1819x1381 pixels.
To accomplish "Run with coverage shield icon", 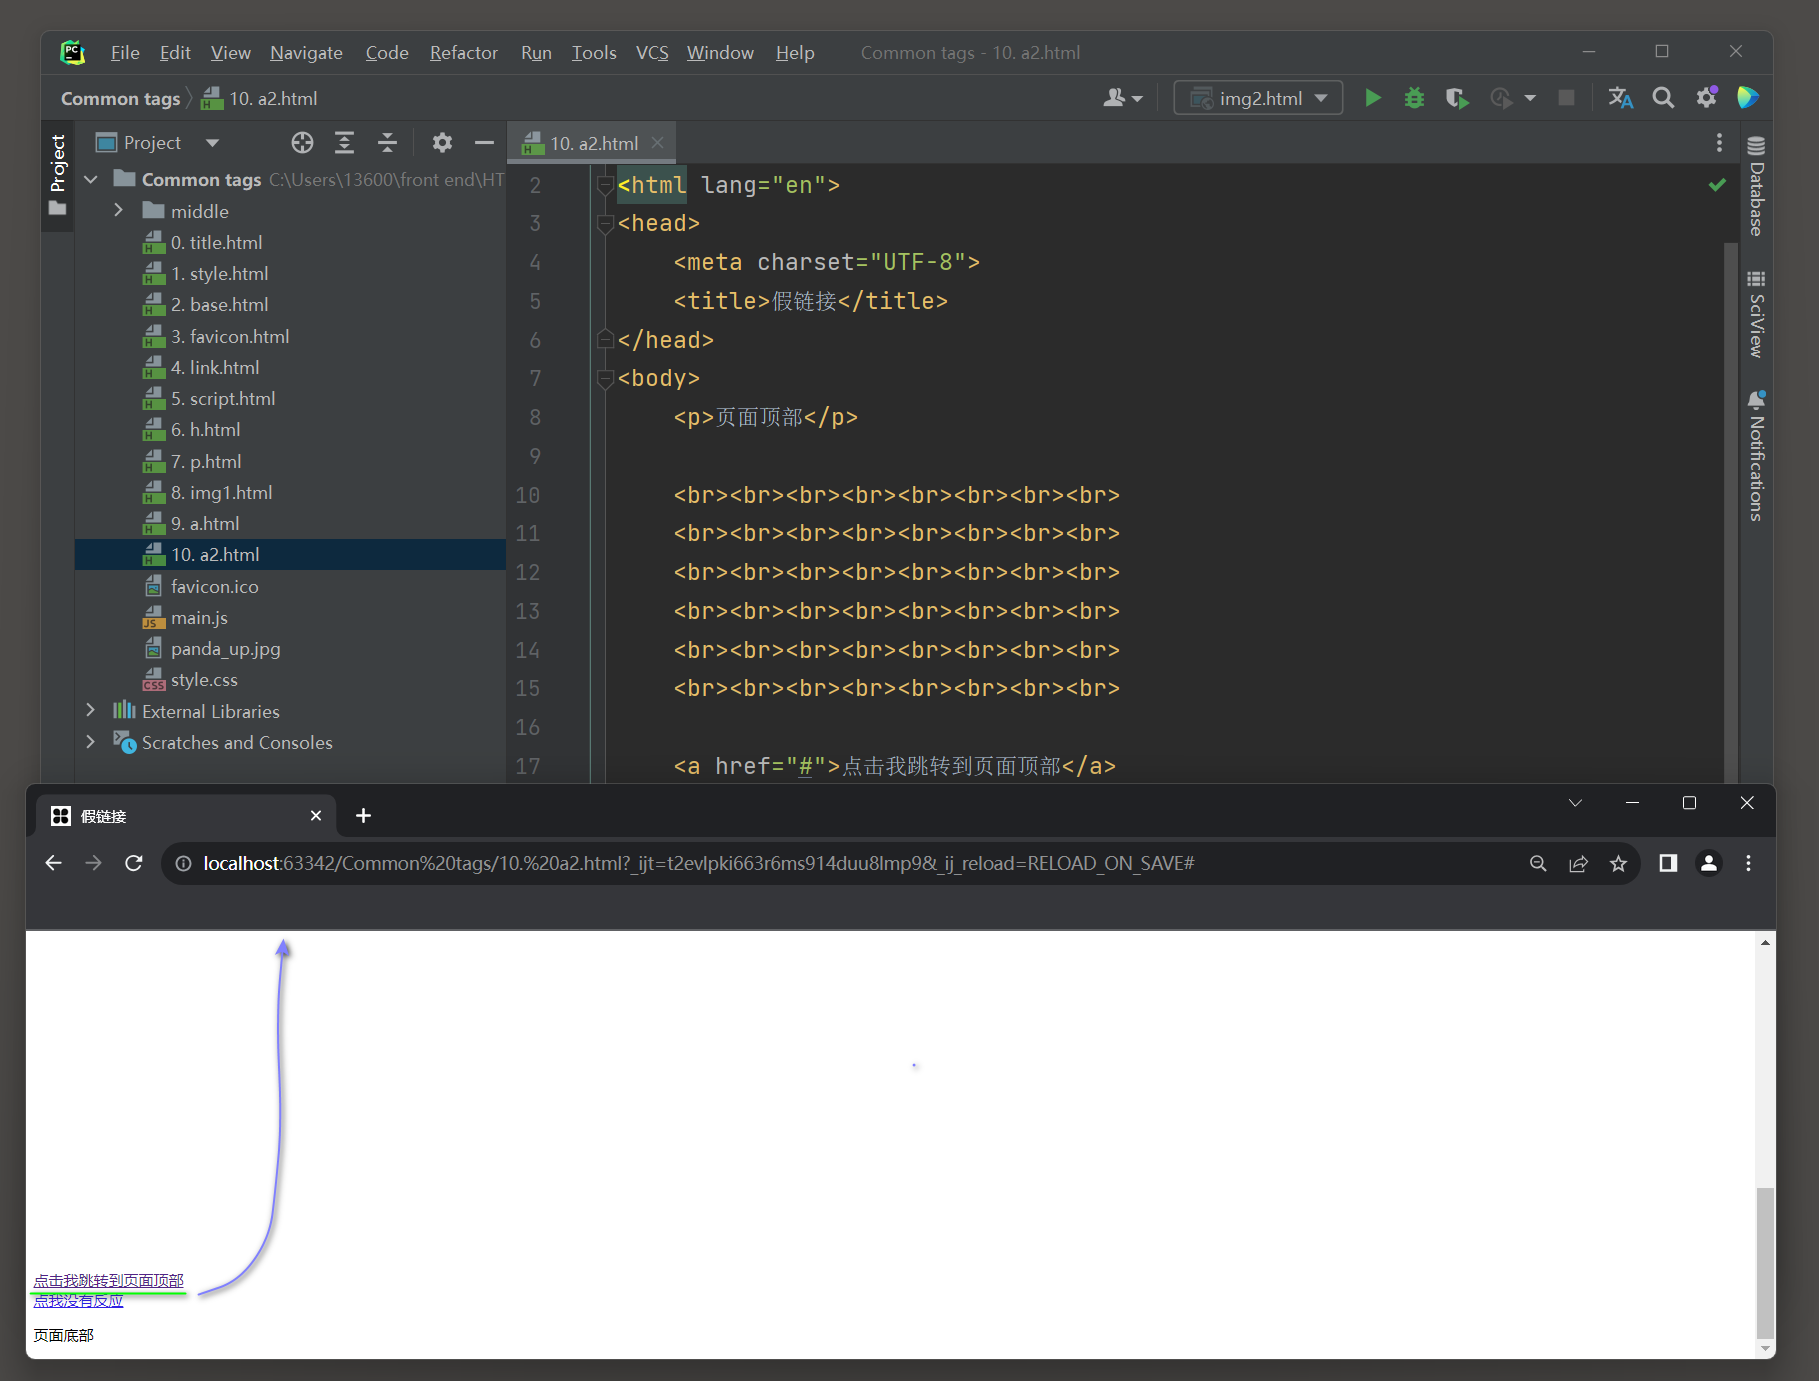I will click(x=1457, y=98).
